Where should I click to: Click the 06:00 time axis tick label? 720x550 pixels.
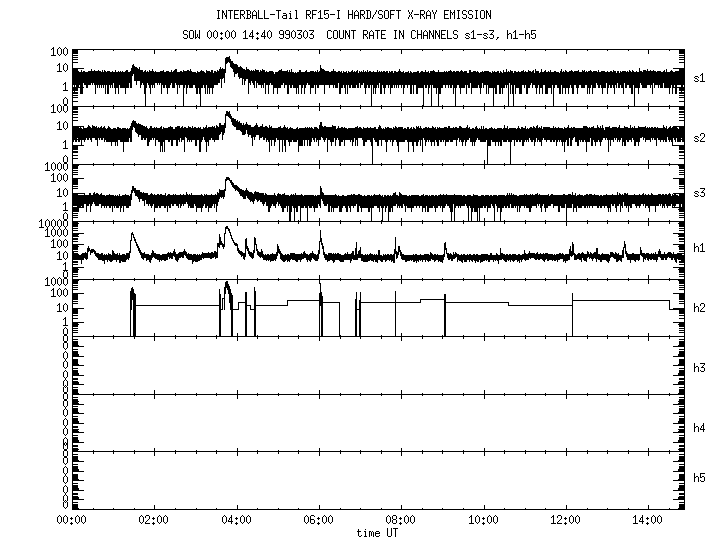[318, 521]
